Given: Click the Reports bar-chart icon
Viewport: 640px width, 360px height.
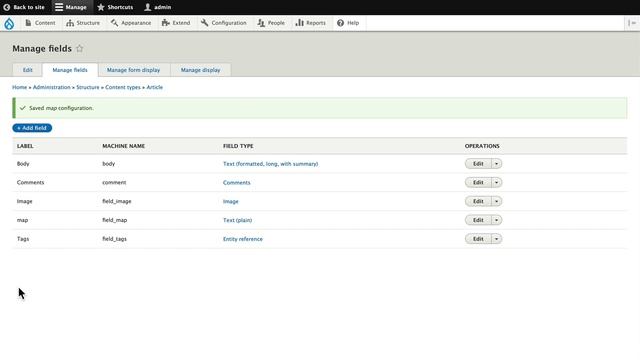Looking at the screenshot, I should point(300,23).
